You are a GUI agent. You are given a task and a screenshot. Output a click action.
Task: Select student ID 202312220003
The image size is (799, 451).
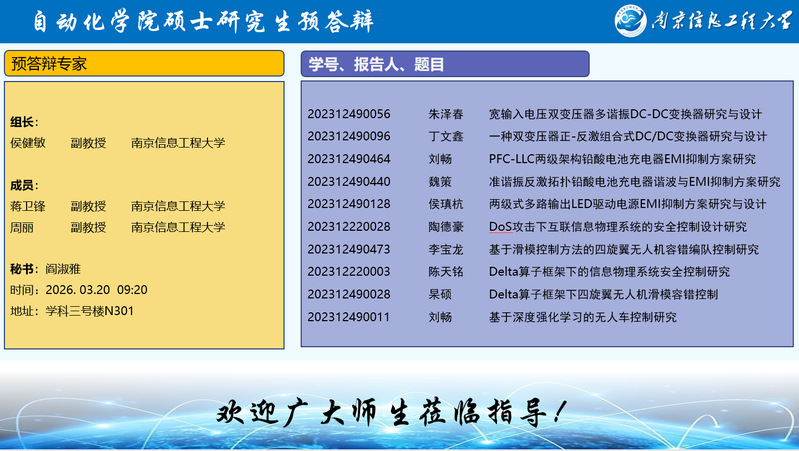(x=349, y=272)
